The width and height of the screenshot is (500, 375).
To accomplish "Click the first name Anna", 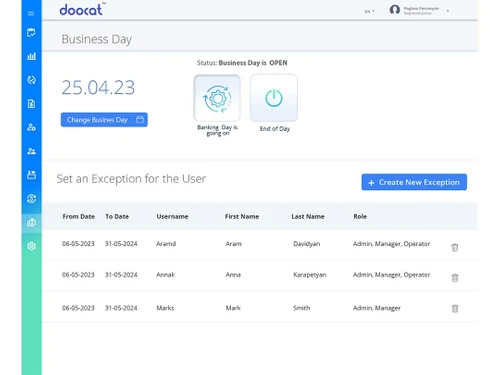I will pos(233,275).
